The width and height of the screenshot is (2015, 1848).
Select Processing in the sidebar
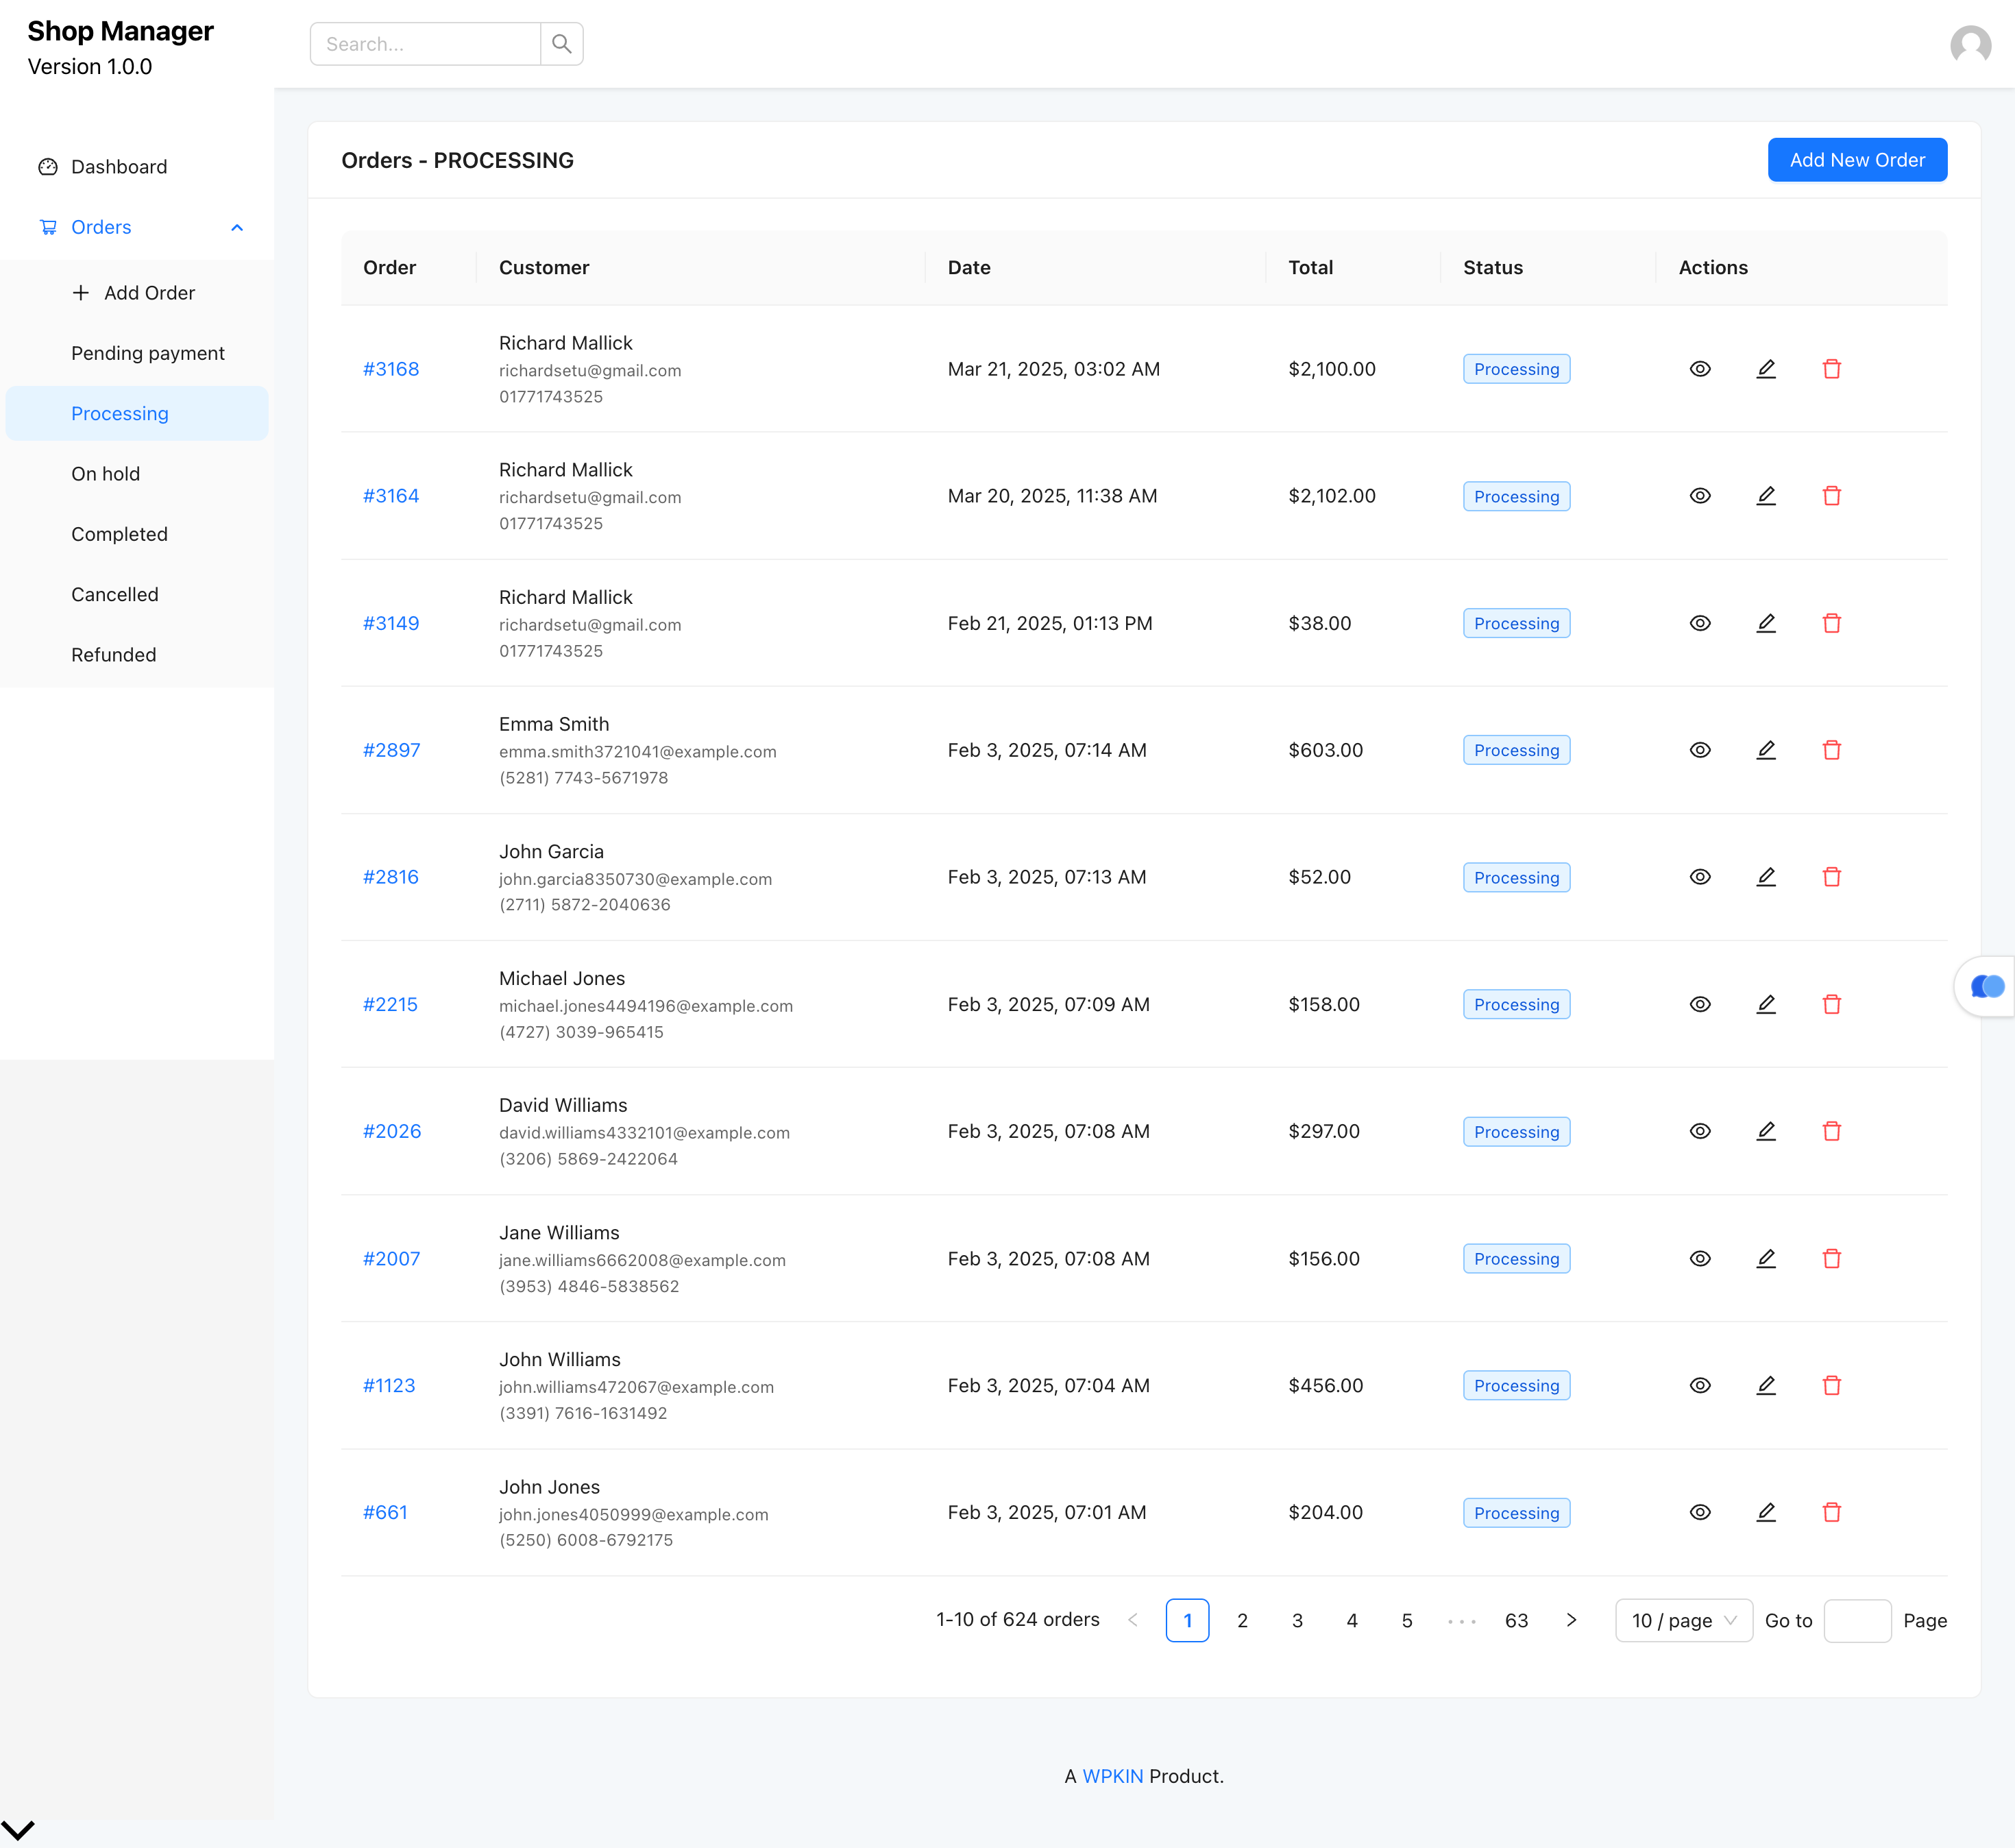[x=137, y=413]
